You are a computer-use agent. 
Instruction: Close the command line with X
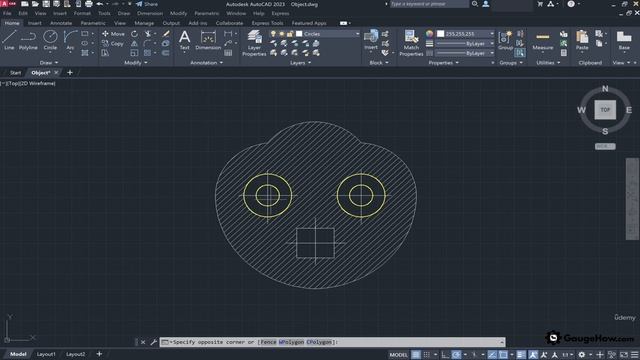click(143, 342)
